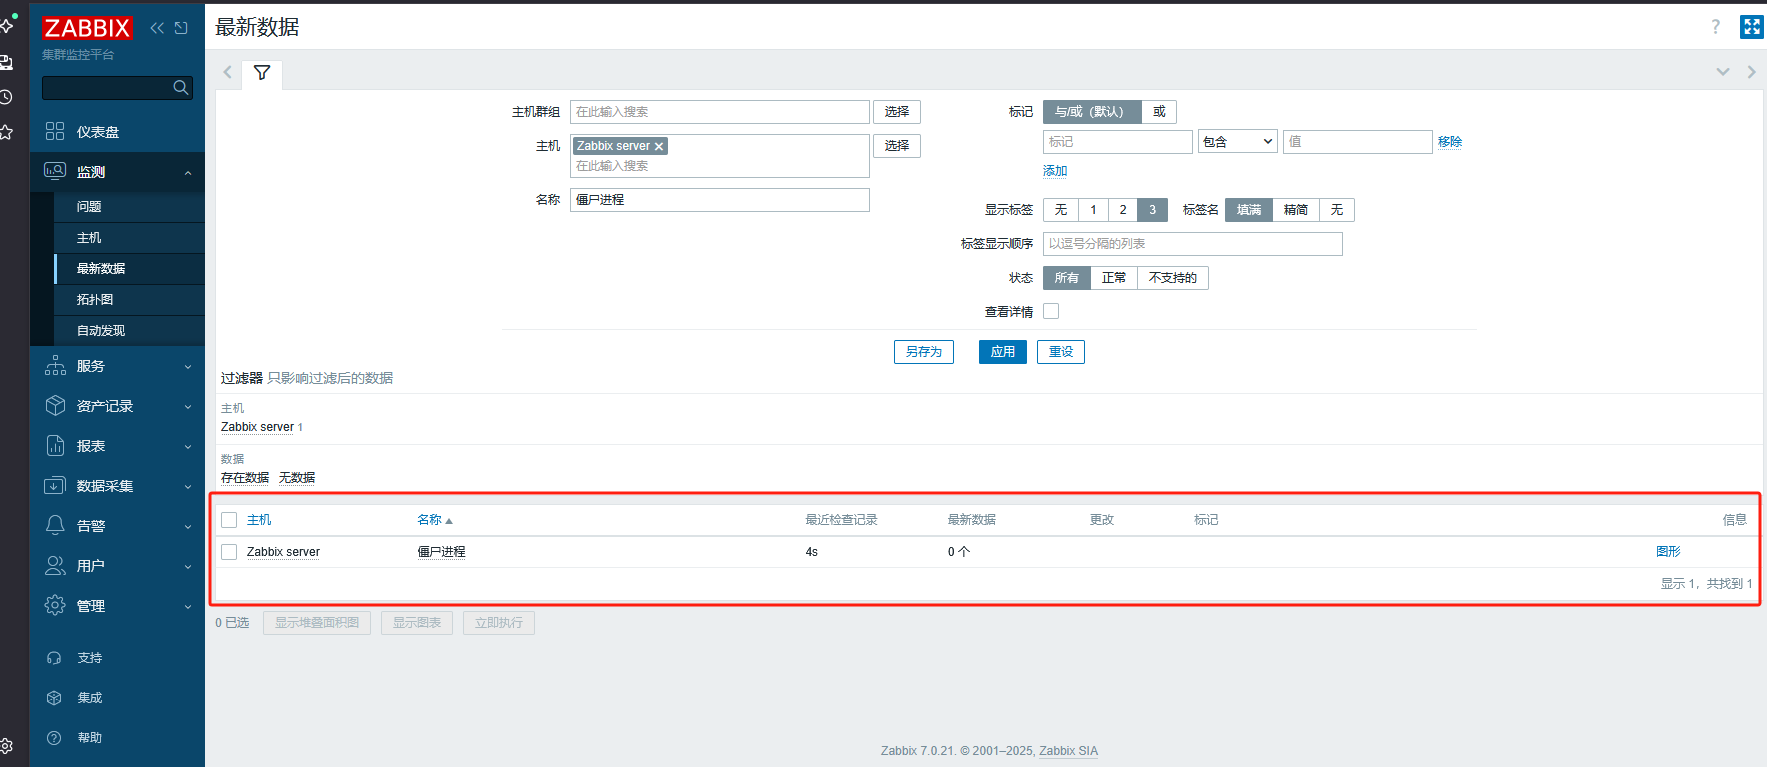
Task: Select 或 tag evaluation option
Action: (x=1159, y=112)
